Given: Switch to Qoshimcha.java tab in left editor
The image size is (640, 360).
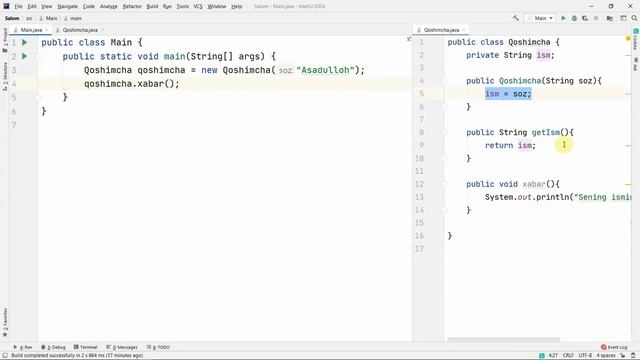Looking at the screenshot, I should click(x=80, y=30).
